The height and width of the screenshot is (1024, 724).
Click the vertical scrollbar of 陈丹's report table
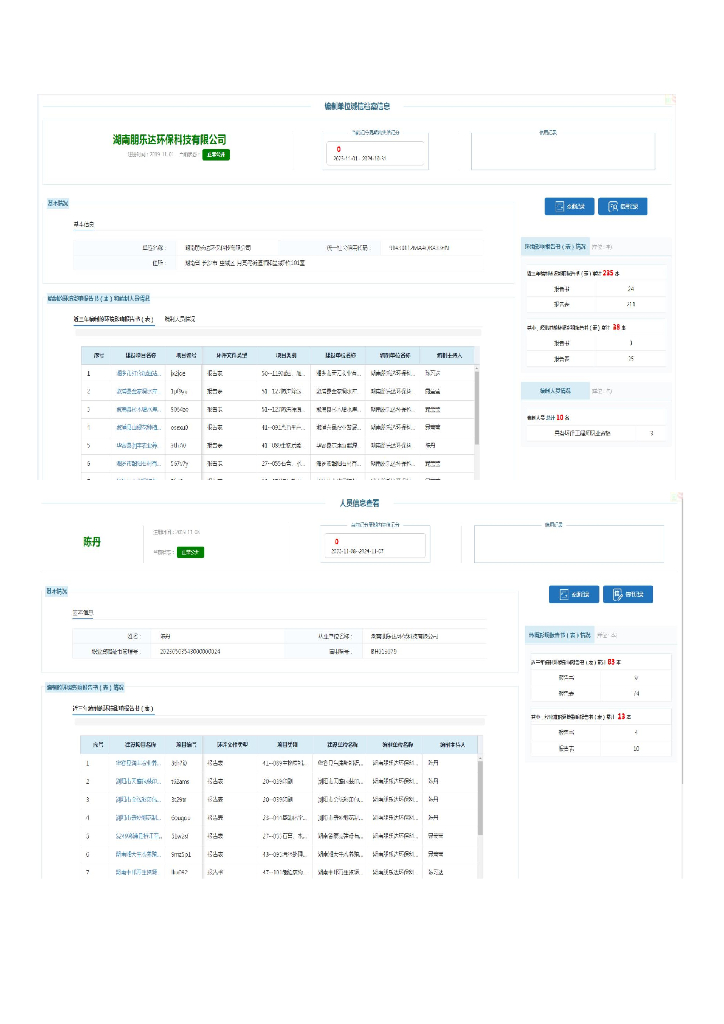coord(481,800)
